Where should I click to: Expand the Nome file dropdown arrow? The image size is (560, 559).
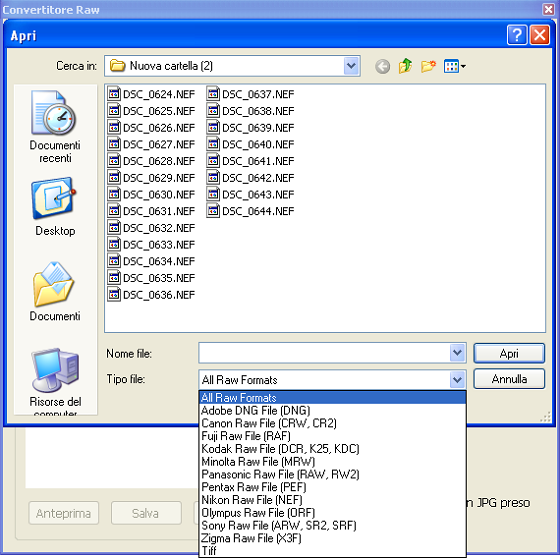click(x=457, y=353)
